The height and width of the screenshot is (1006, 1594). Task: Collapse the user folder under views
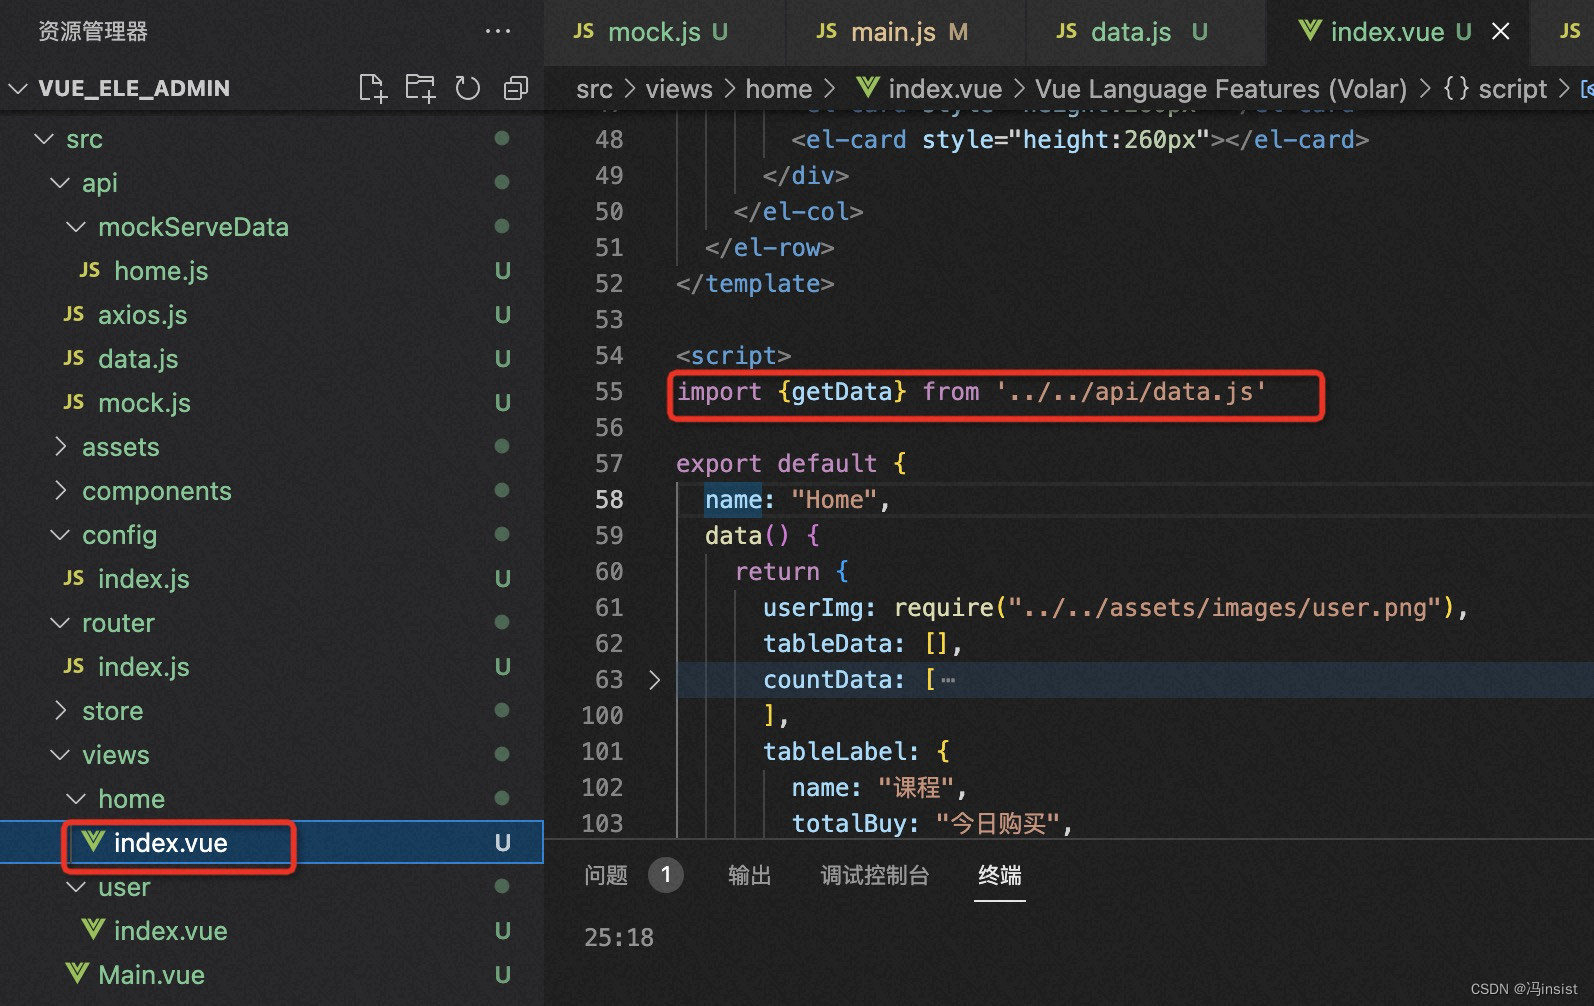click(76, 887)
